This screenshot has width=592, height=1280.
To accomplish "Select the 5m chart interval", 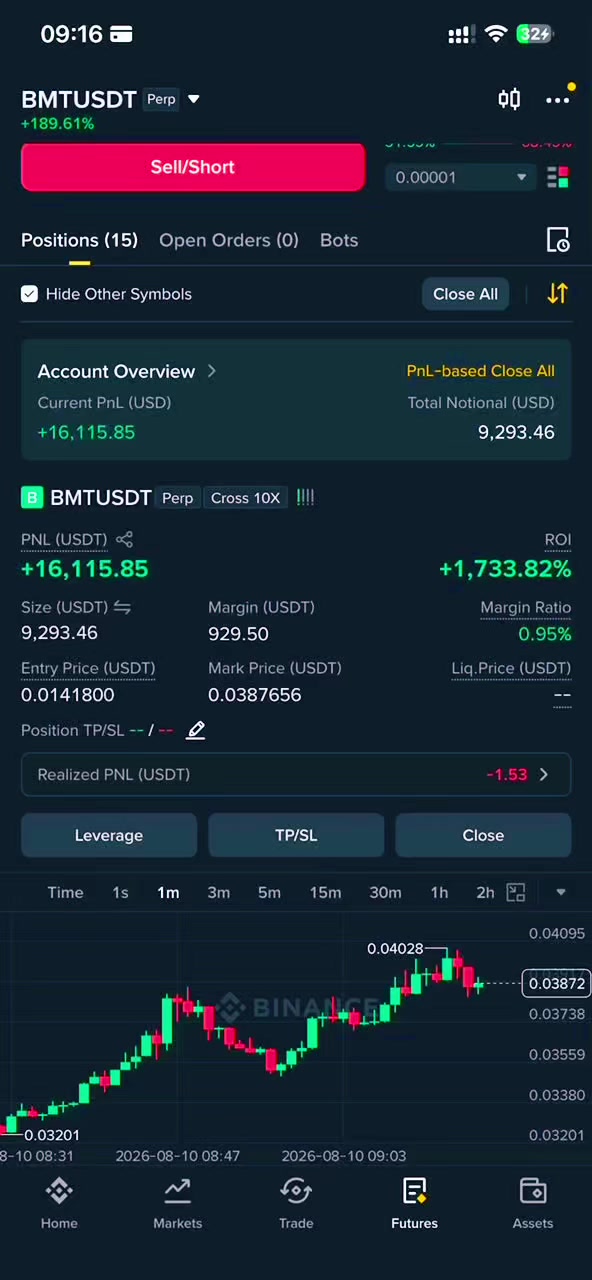I will (269, 892).
